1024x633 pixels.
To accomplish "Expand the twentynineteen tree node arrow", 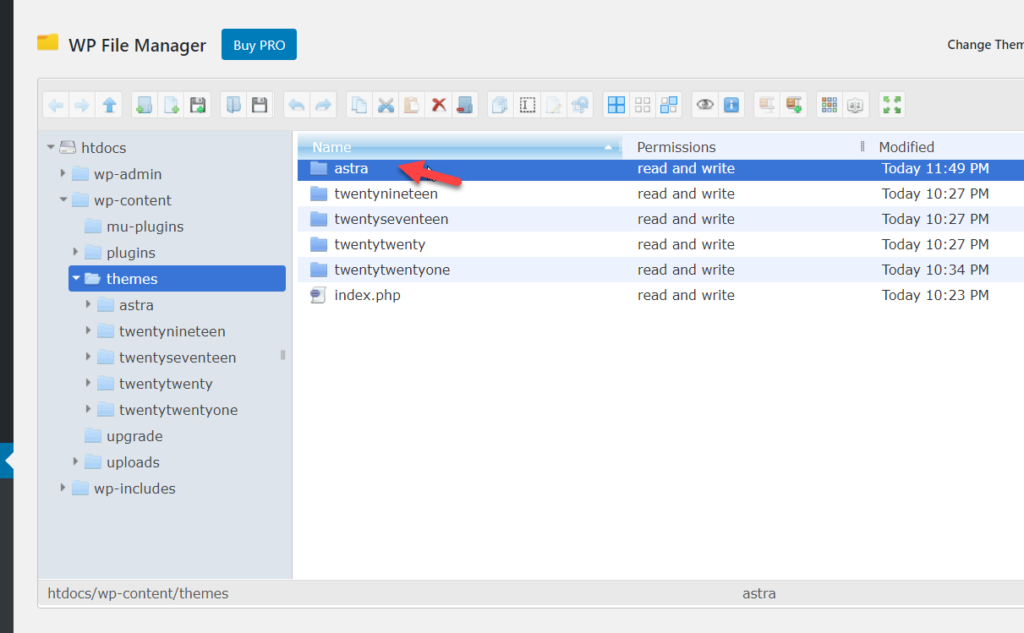I will (x=88, y=331).
